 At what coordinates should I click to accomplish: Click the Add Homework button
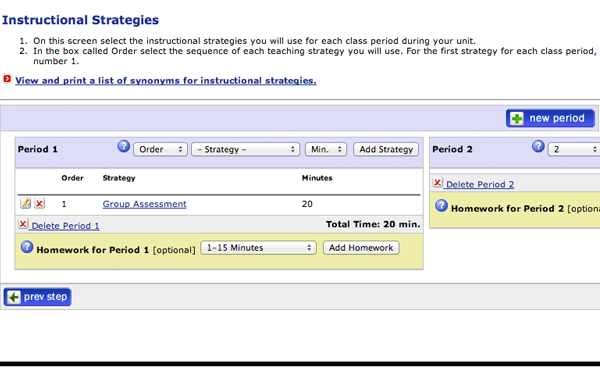361,248
